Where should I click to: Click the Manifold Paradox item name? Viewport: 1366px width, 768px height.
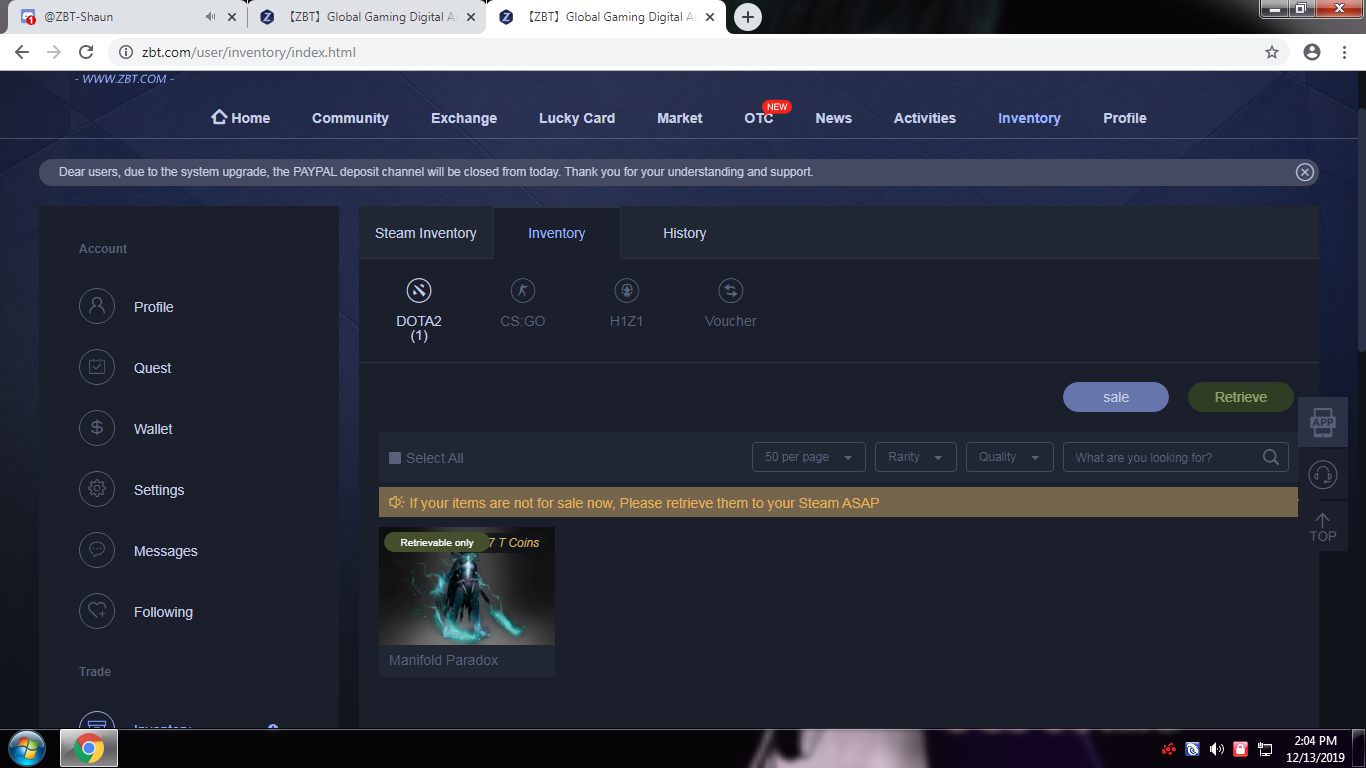pos(443,660)
